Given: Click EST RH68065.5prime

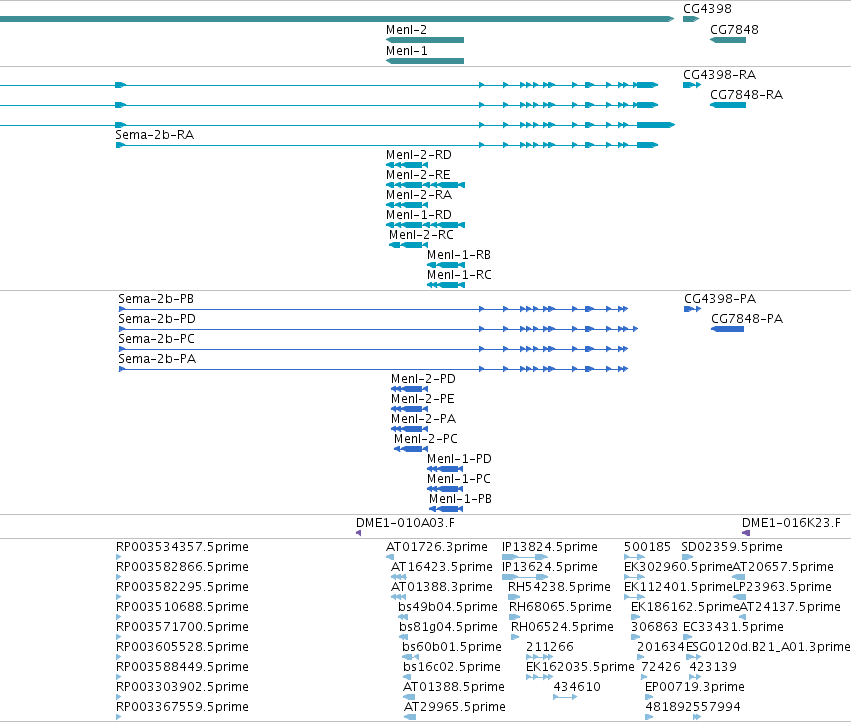Looking at the screenshot, I should click(515, 617).
